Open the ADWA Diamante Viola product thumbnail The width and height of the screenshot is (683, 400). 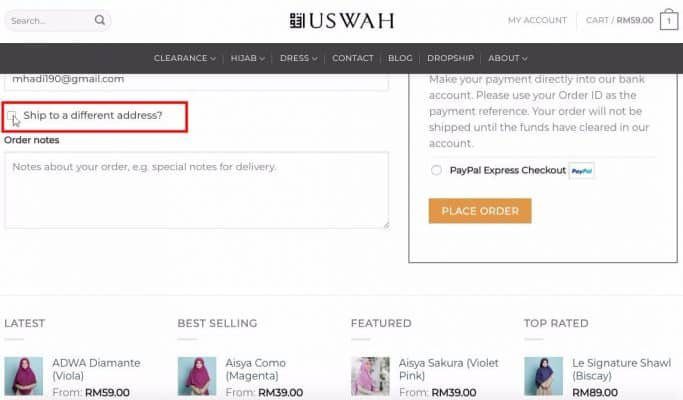point(24,376)
